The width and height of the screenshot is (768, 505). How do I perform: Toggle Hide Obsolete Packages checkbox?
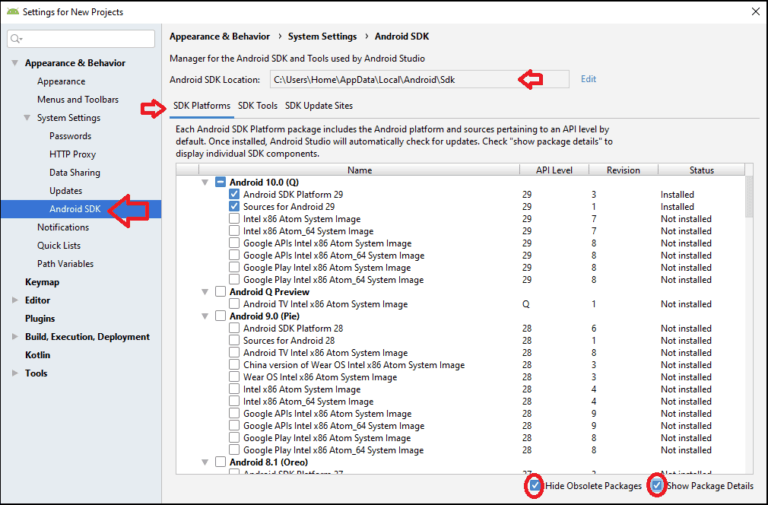(535, 485)
